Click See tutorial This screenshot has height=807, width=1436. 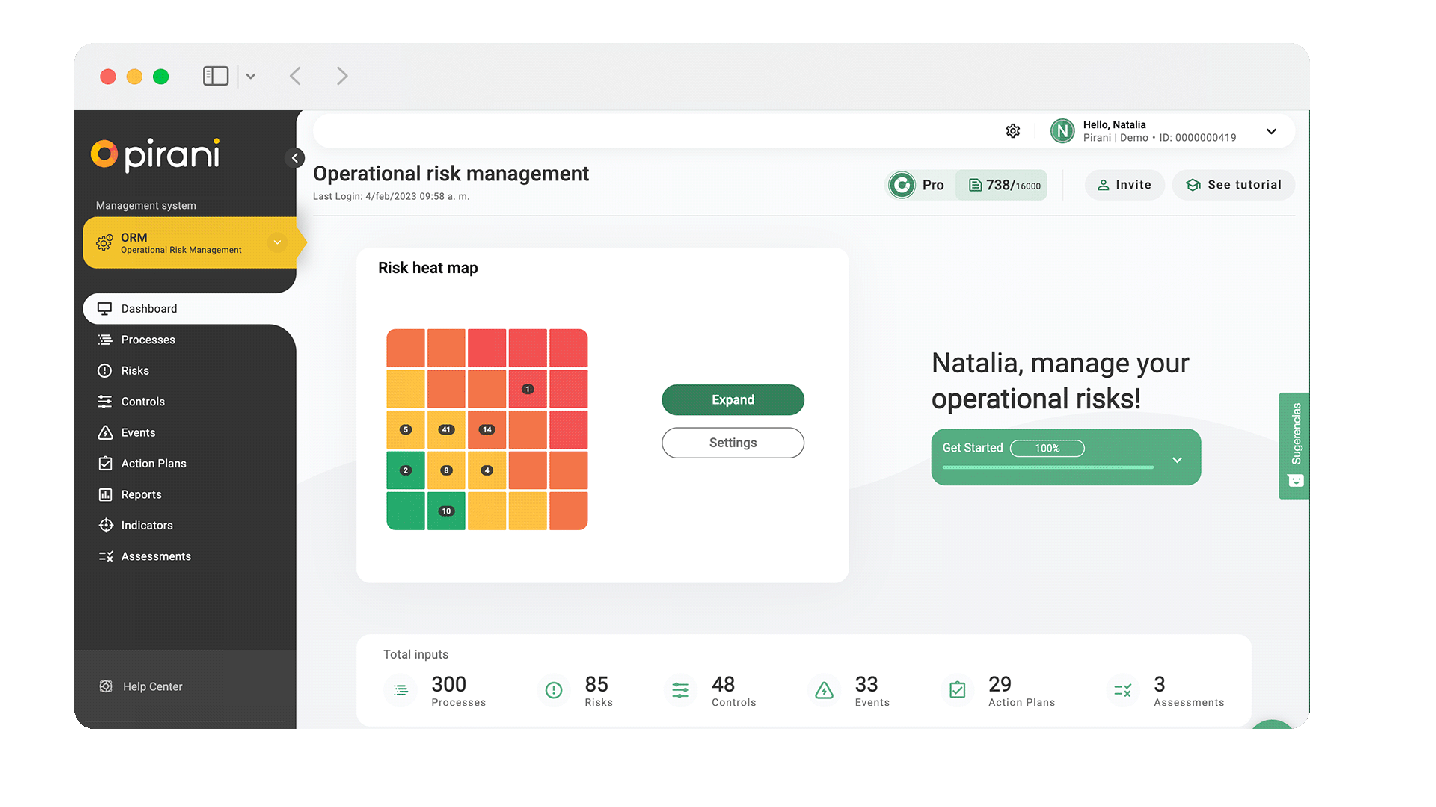(1233, 185)
